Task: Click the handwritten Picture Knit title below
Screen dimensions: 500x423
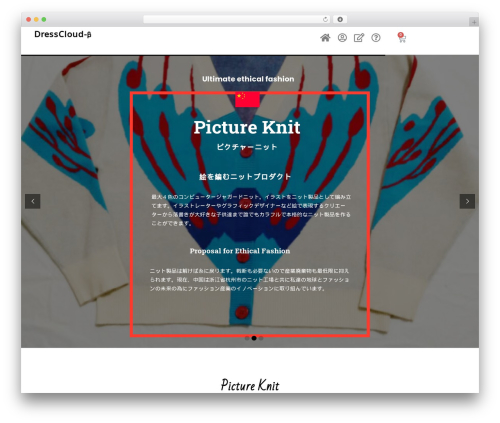Action: click(250, 385)
